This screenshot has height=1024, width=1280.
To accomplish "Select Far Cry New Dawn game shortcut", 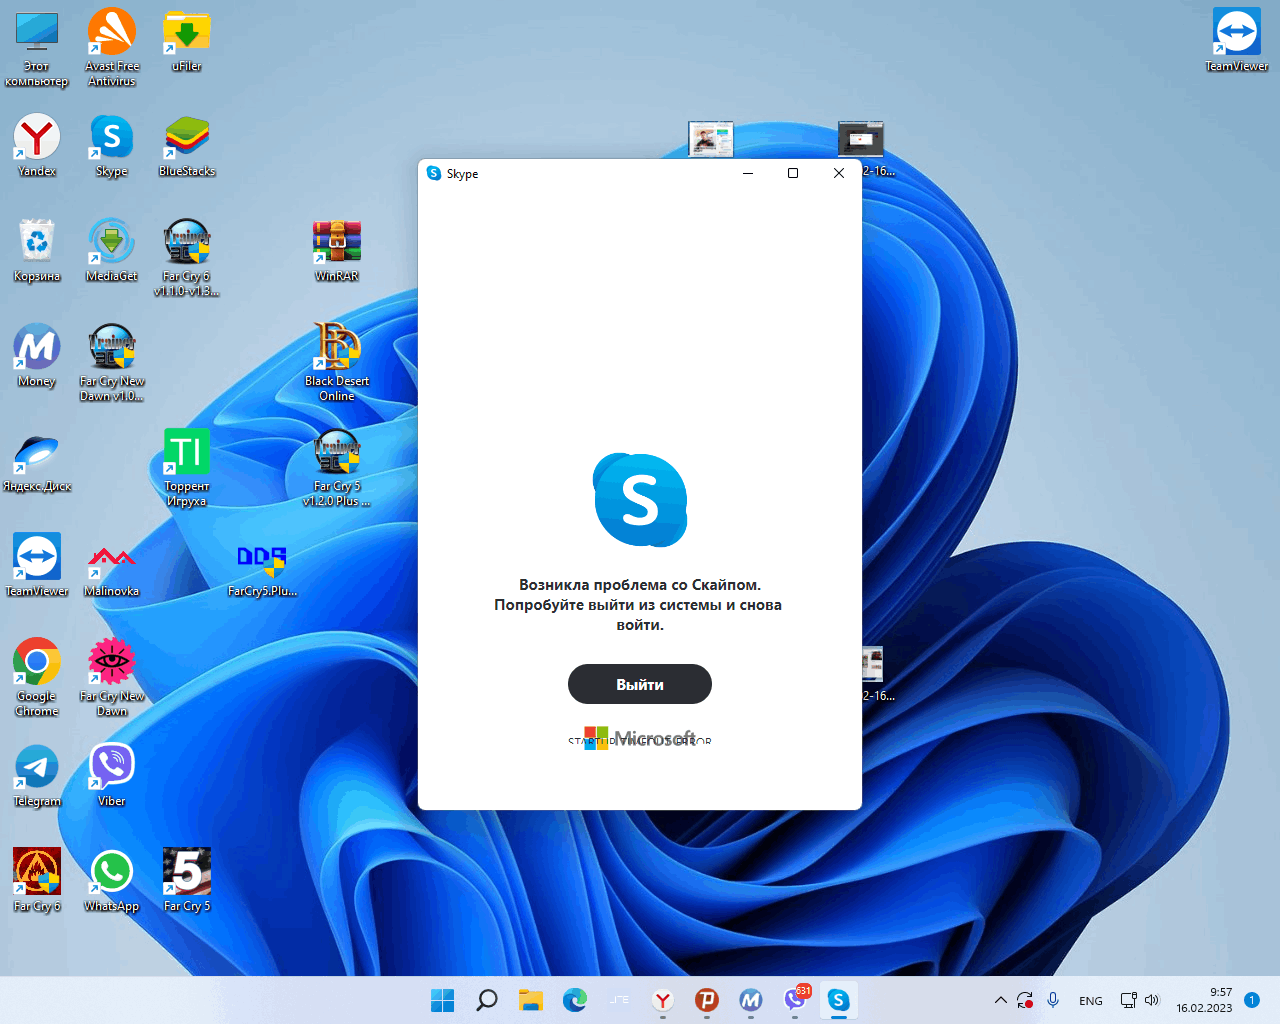I will (112, 678).
